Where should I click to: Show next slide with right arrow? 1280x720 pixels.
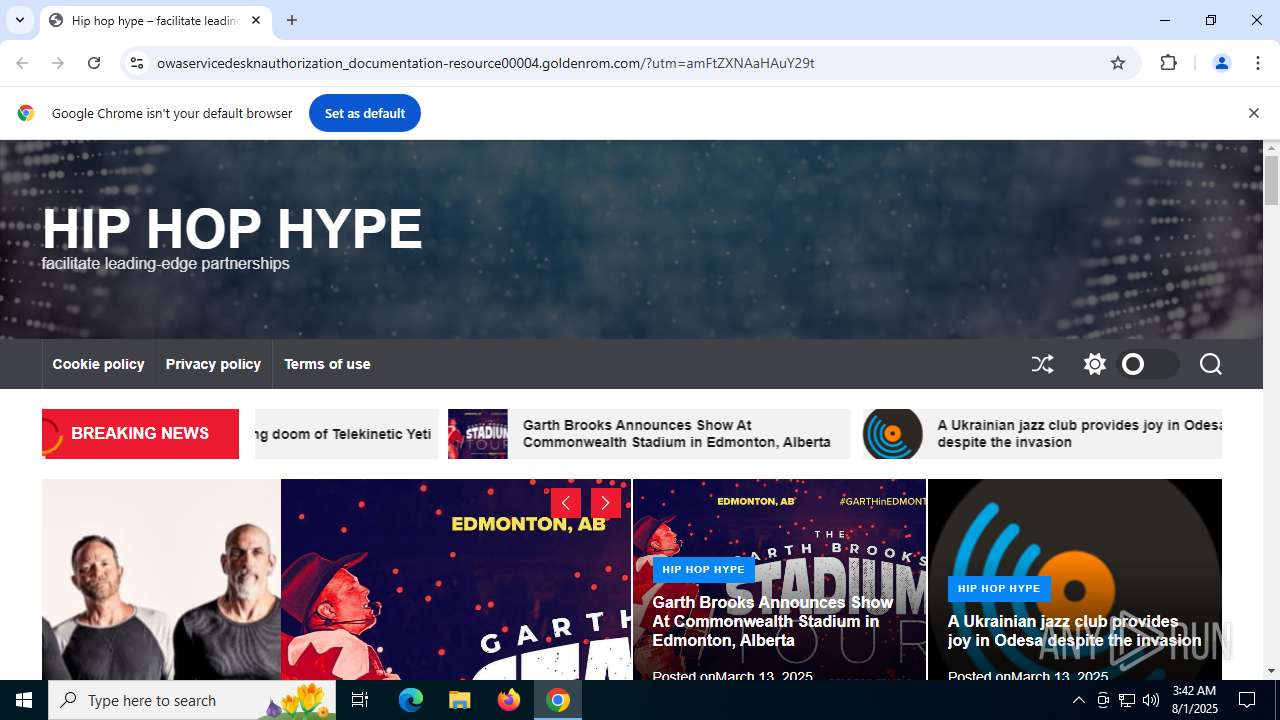(x=606, y=503)
